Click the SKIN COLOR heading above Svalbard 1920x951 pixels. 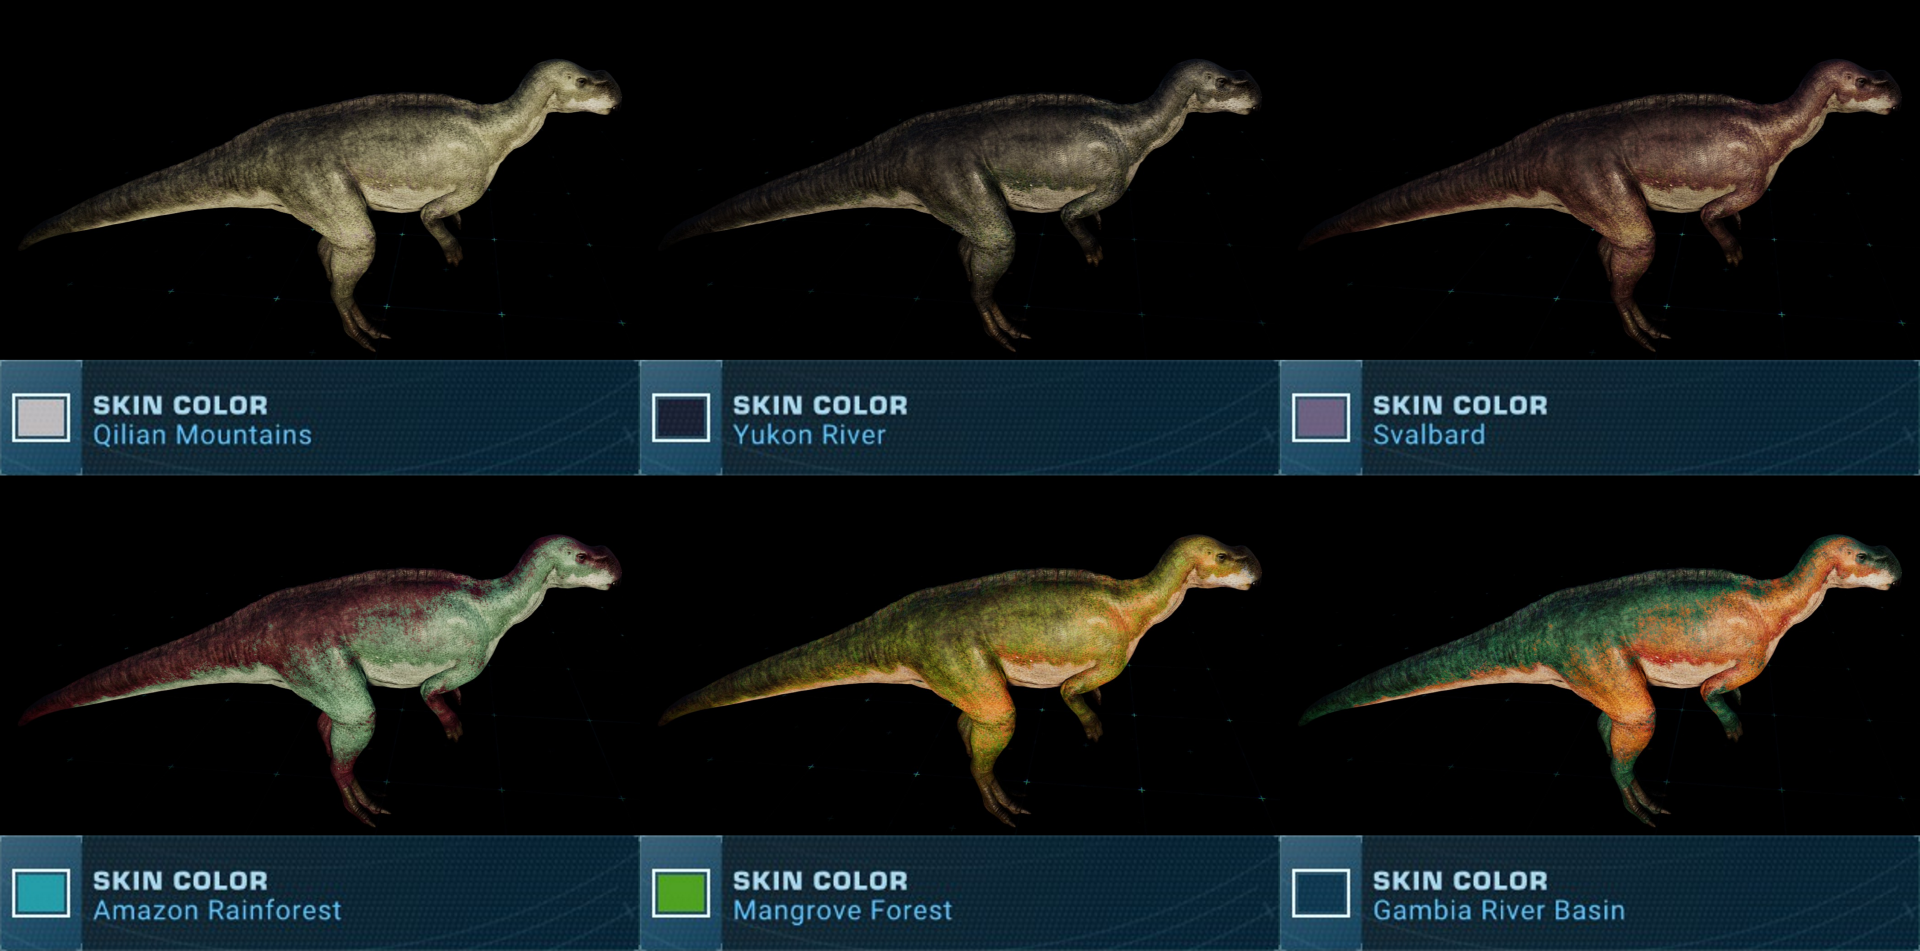pyautogui.click(x=1460, y=405)
